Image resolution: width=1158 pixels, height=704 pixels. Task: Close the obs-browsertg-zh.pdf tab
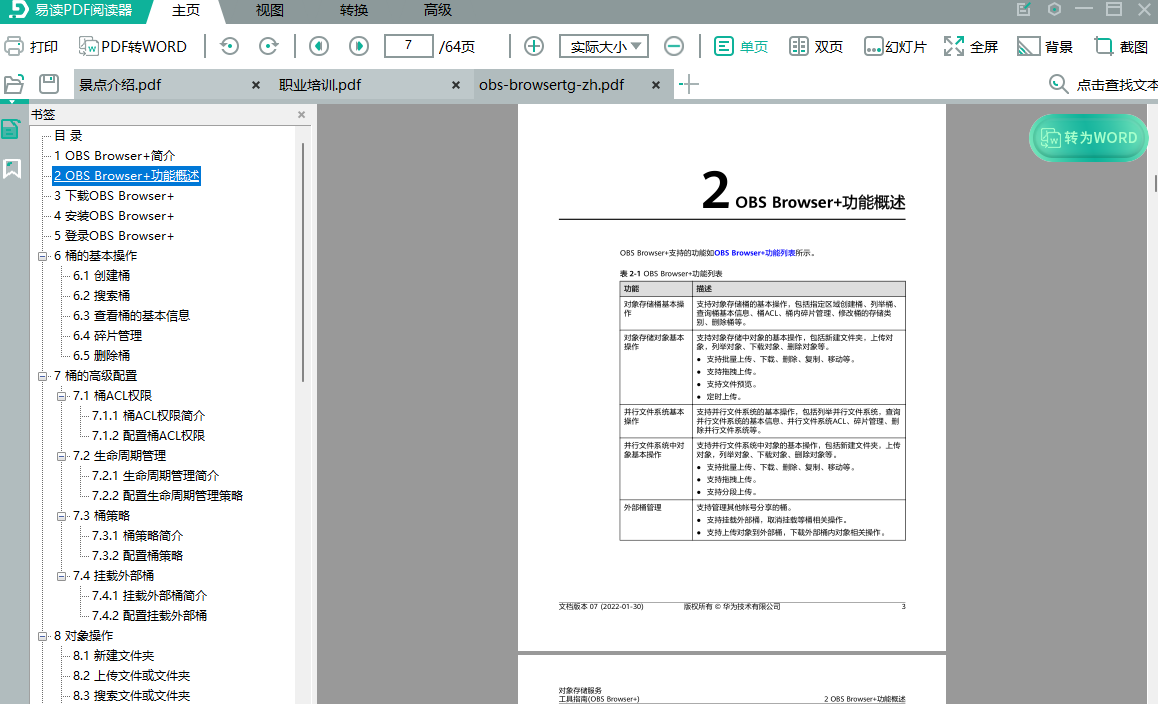[x=655, y=85]
